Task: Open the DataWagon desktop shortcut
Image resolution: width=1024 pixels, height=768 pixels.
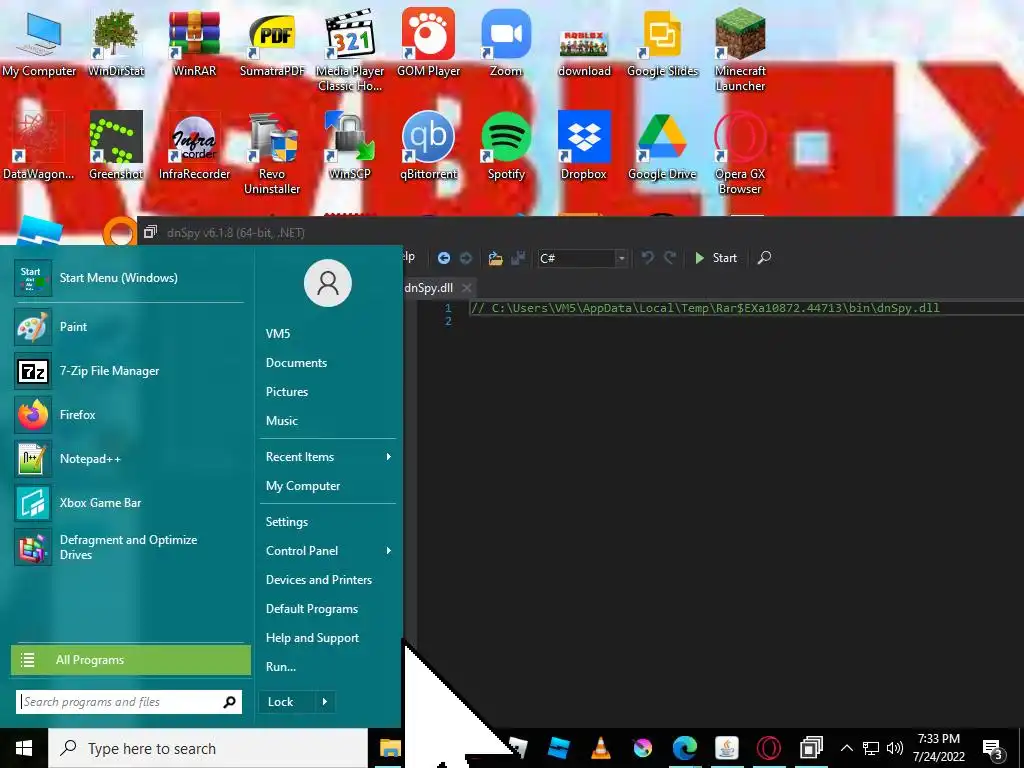Action: tap(39, 145)
